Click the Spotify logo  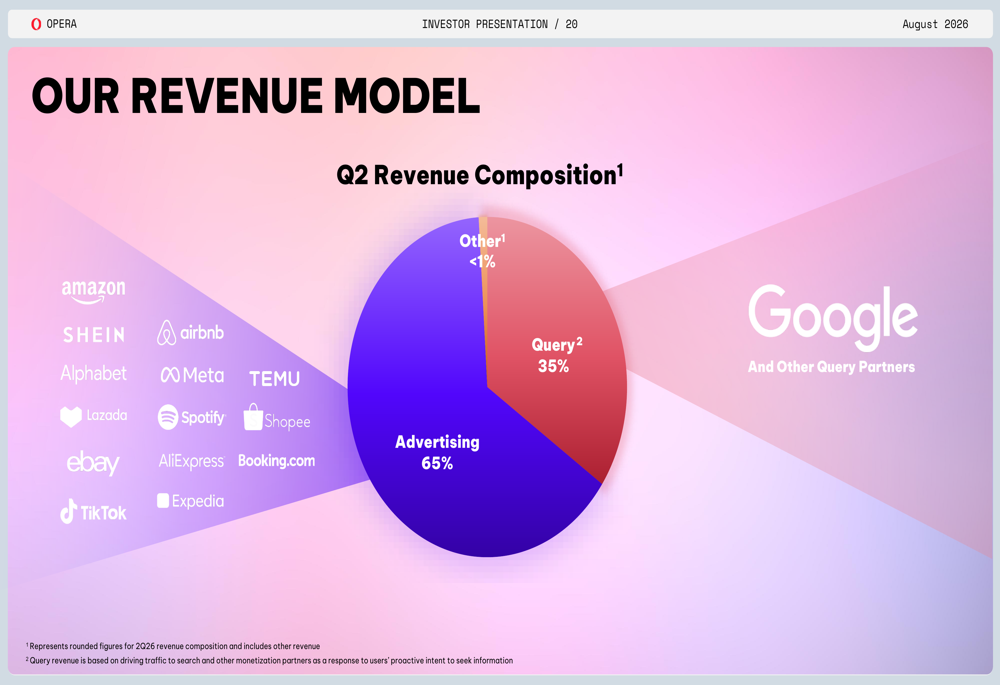tap(192, 417)
